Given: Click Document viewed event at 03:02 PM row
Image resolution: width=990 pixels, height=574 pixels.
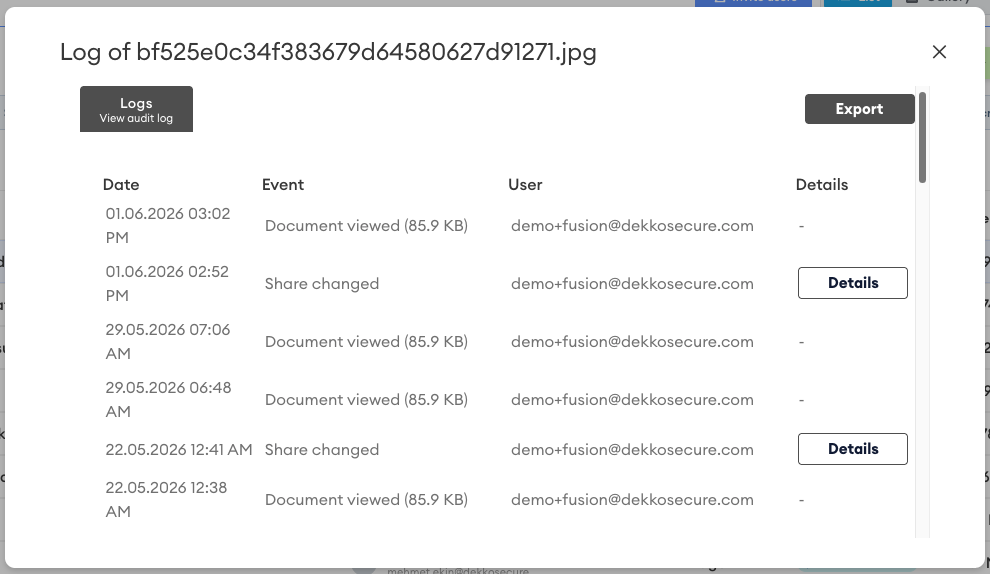Looking at the screenshot, I should (x=366, y=226).
